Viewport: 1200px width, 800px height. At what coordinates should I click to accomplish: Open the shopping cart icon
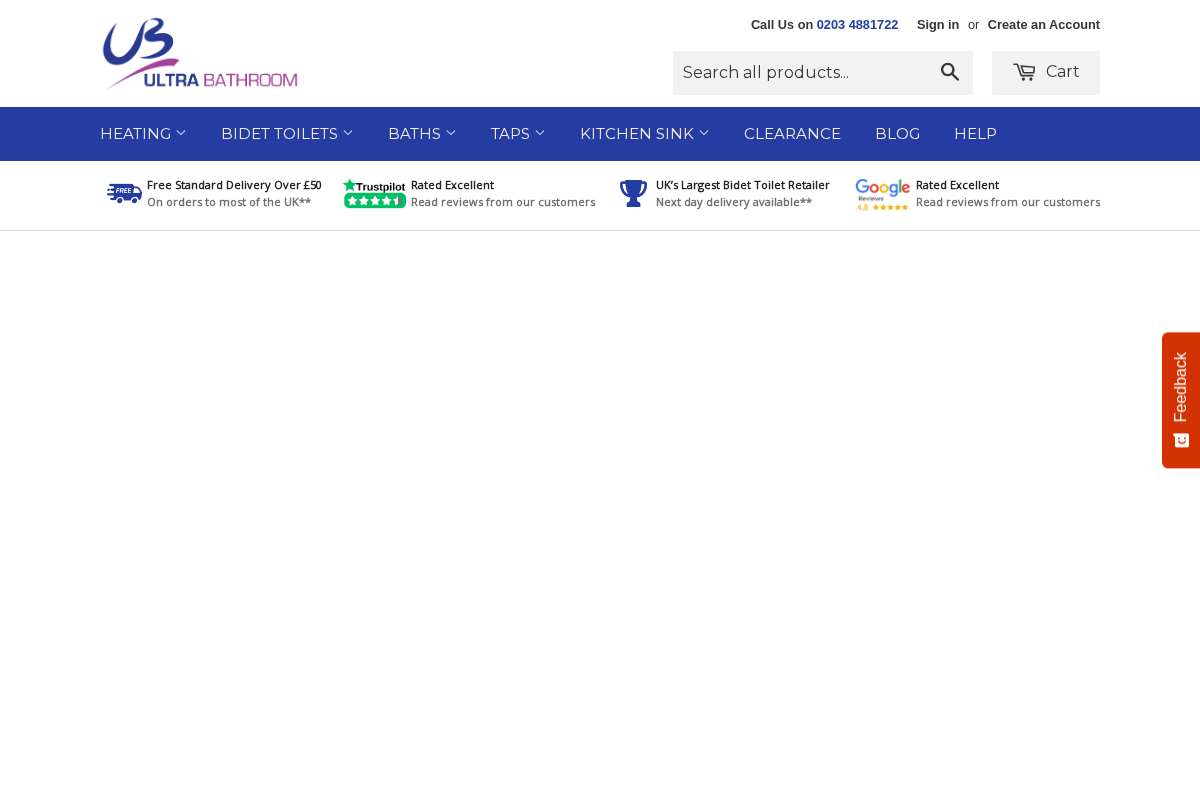(1024, 70)
